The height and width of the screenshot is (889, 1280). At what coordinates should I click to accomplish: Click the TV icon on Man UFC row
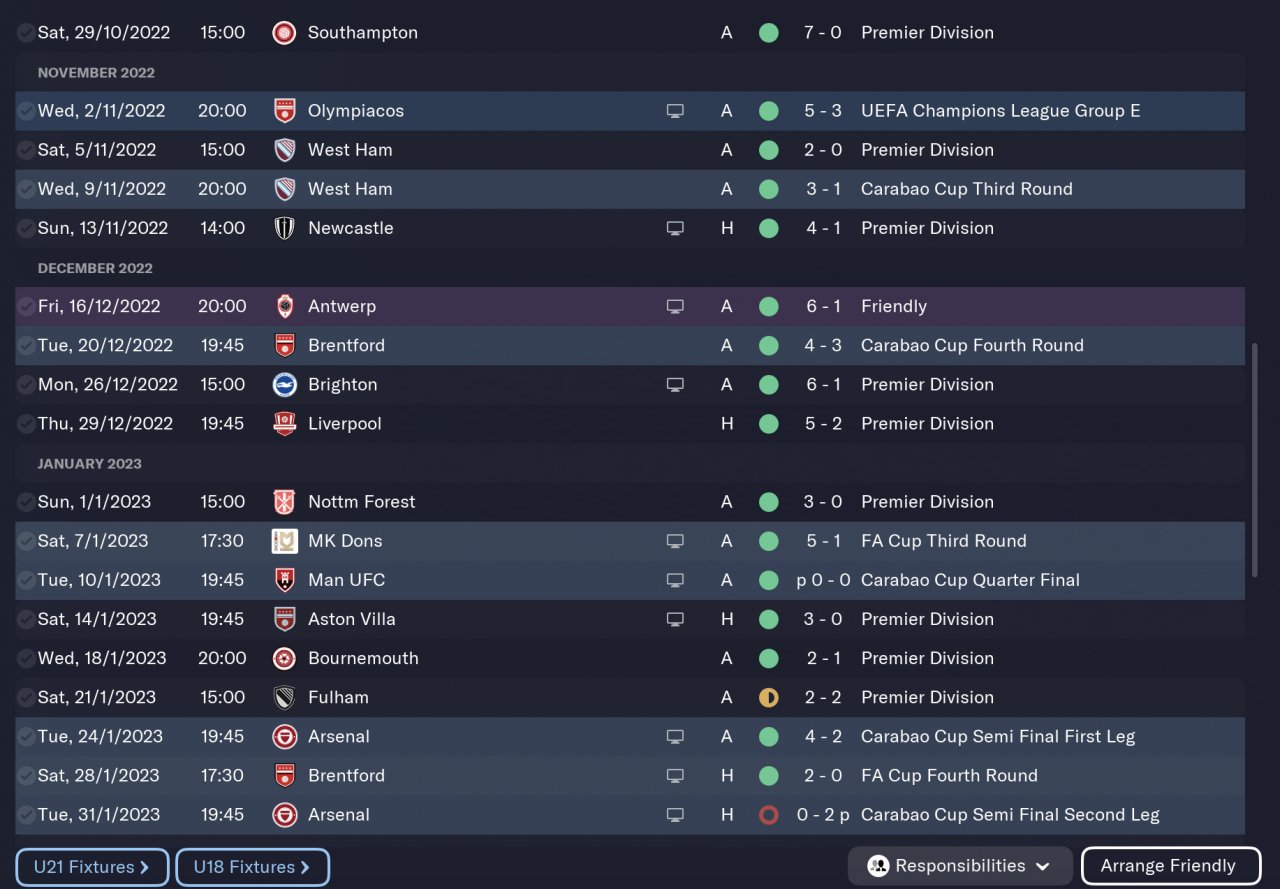tap(675, 580)
